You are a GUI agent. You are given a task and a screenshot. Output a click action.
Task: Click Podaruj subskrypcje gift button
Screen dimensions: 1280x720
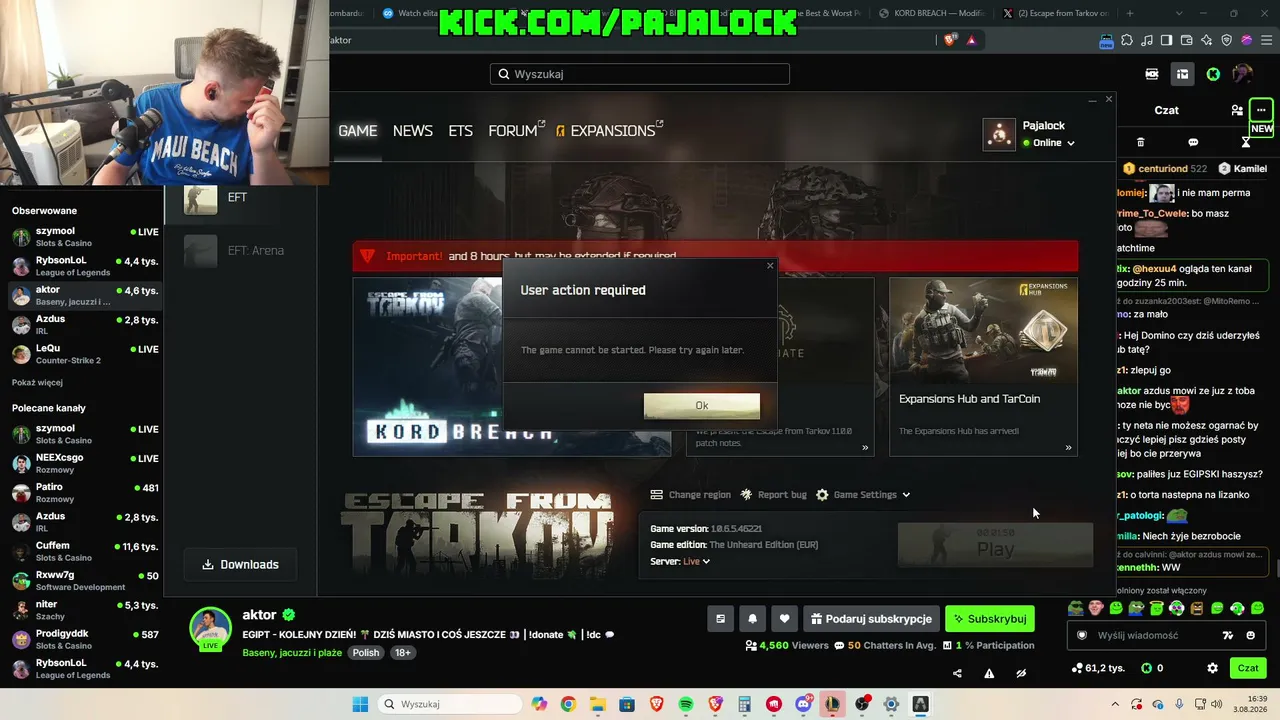click(871, 619)
